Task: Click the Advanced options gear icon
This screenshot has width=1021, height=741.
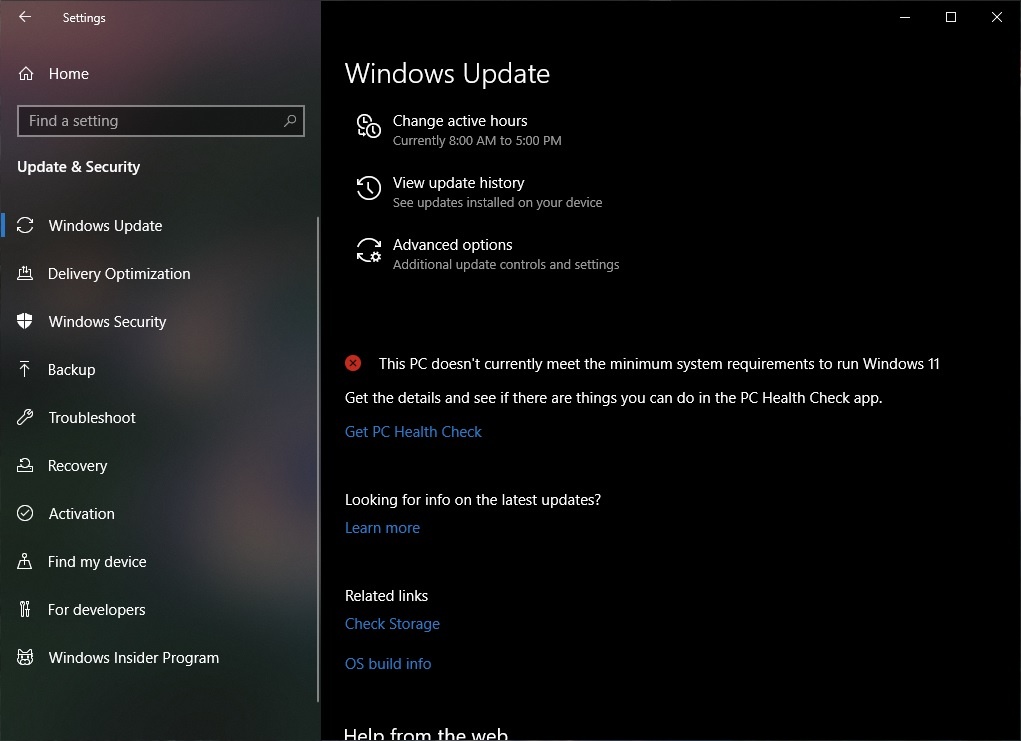Action: point(369,250)
